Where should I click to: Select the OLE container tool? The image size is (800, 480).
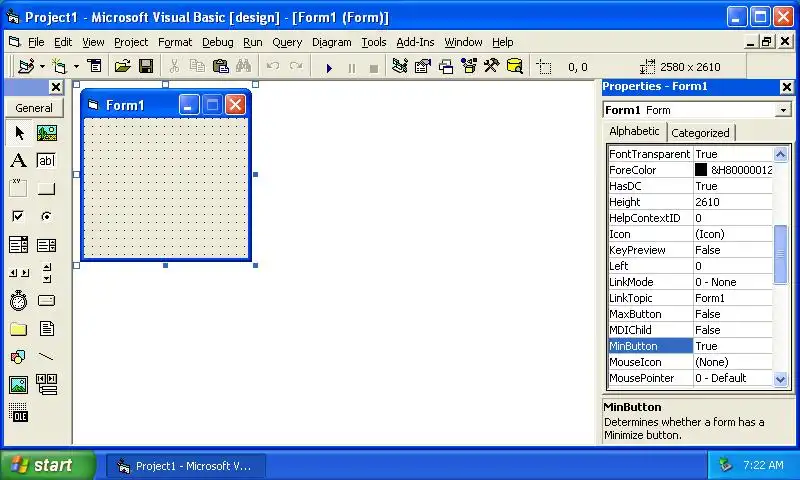[19, 412]
